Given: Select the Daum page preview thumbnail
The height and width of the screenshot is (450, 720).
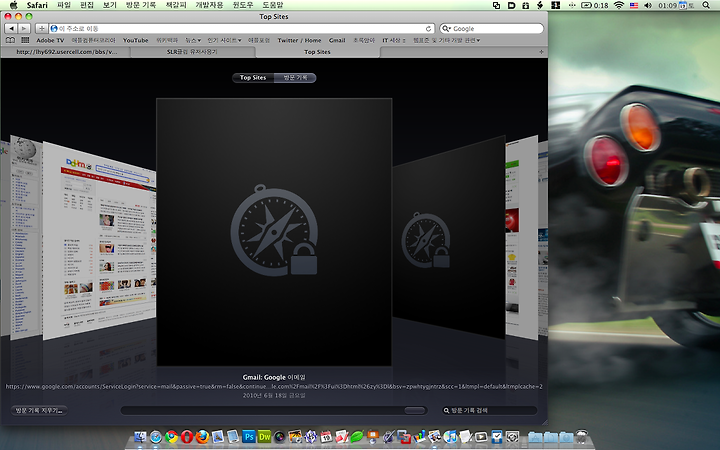Looking at the screenshot, I should tap(100, 241).
